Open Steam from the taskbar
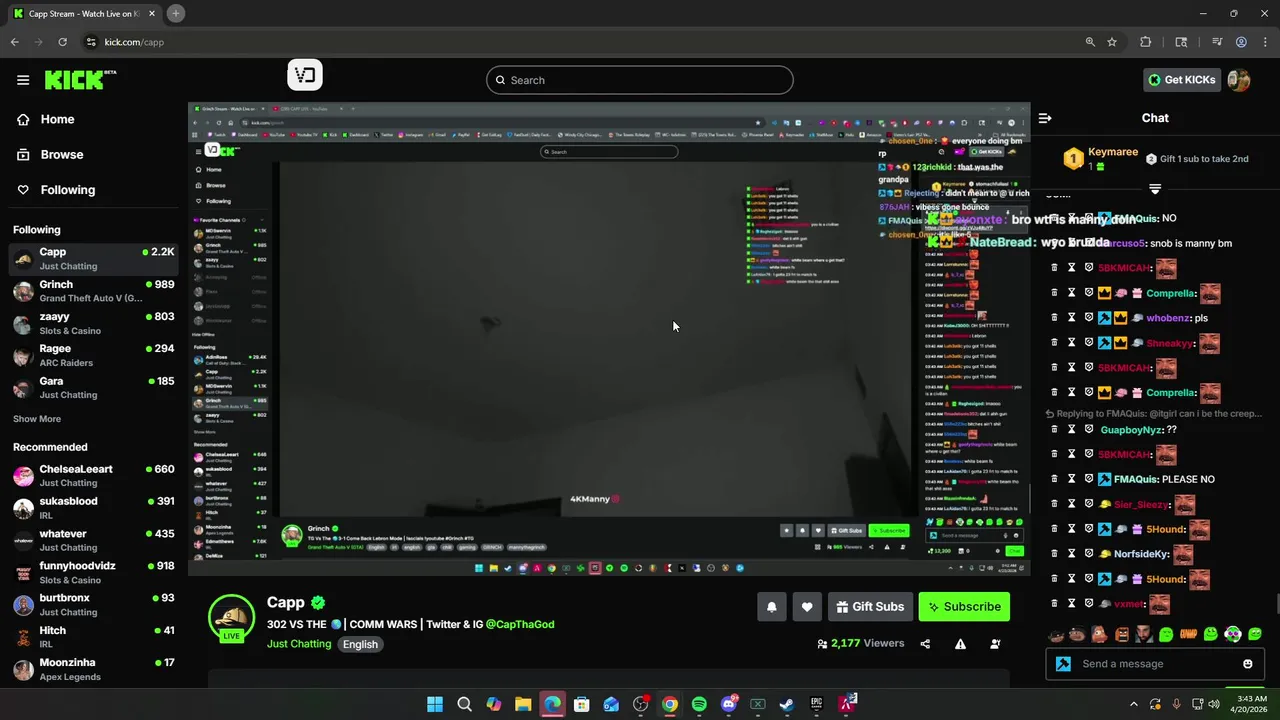The width and height of the screenshot is (1280, 720). 787,704
